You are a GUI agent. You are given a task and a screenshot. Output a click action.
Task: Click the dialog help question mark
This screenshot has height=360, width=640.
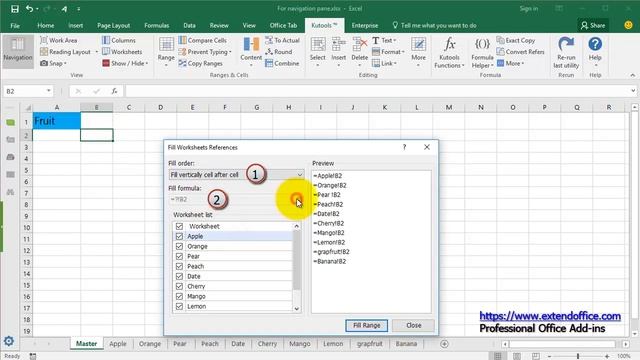(x=404, y=147)
